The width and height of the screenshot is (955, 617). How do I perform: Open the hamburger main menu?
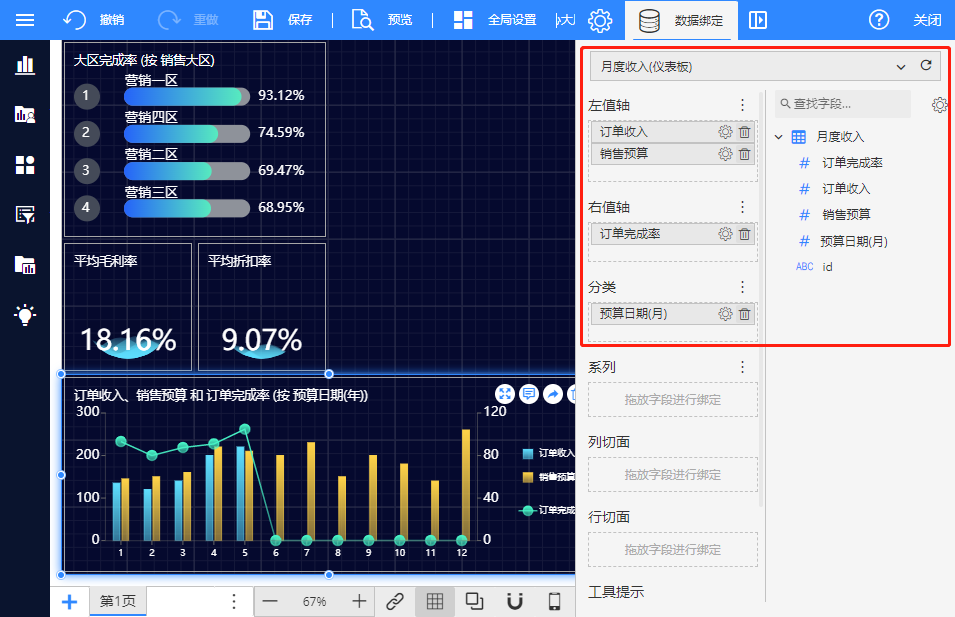(25, 20)
